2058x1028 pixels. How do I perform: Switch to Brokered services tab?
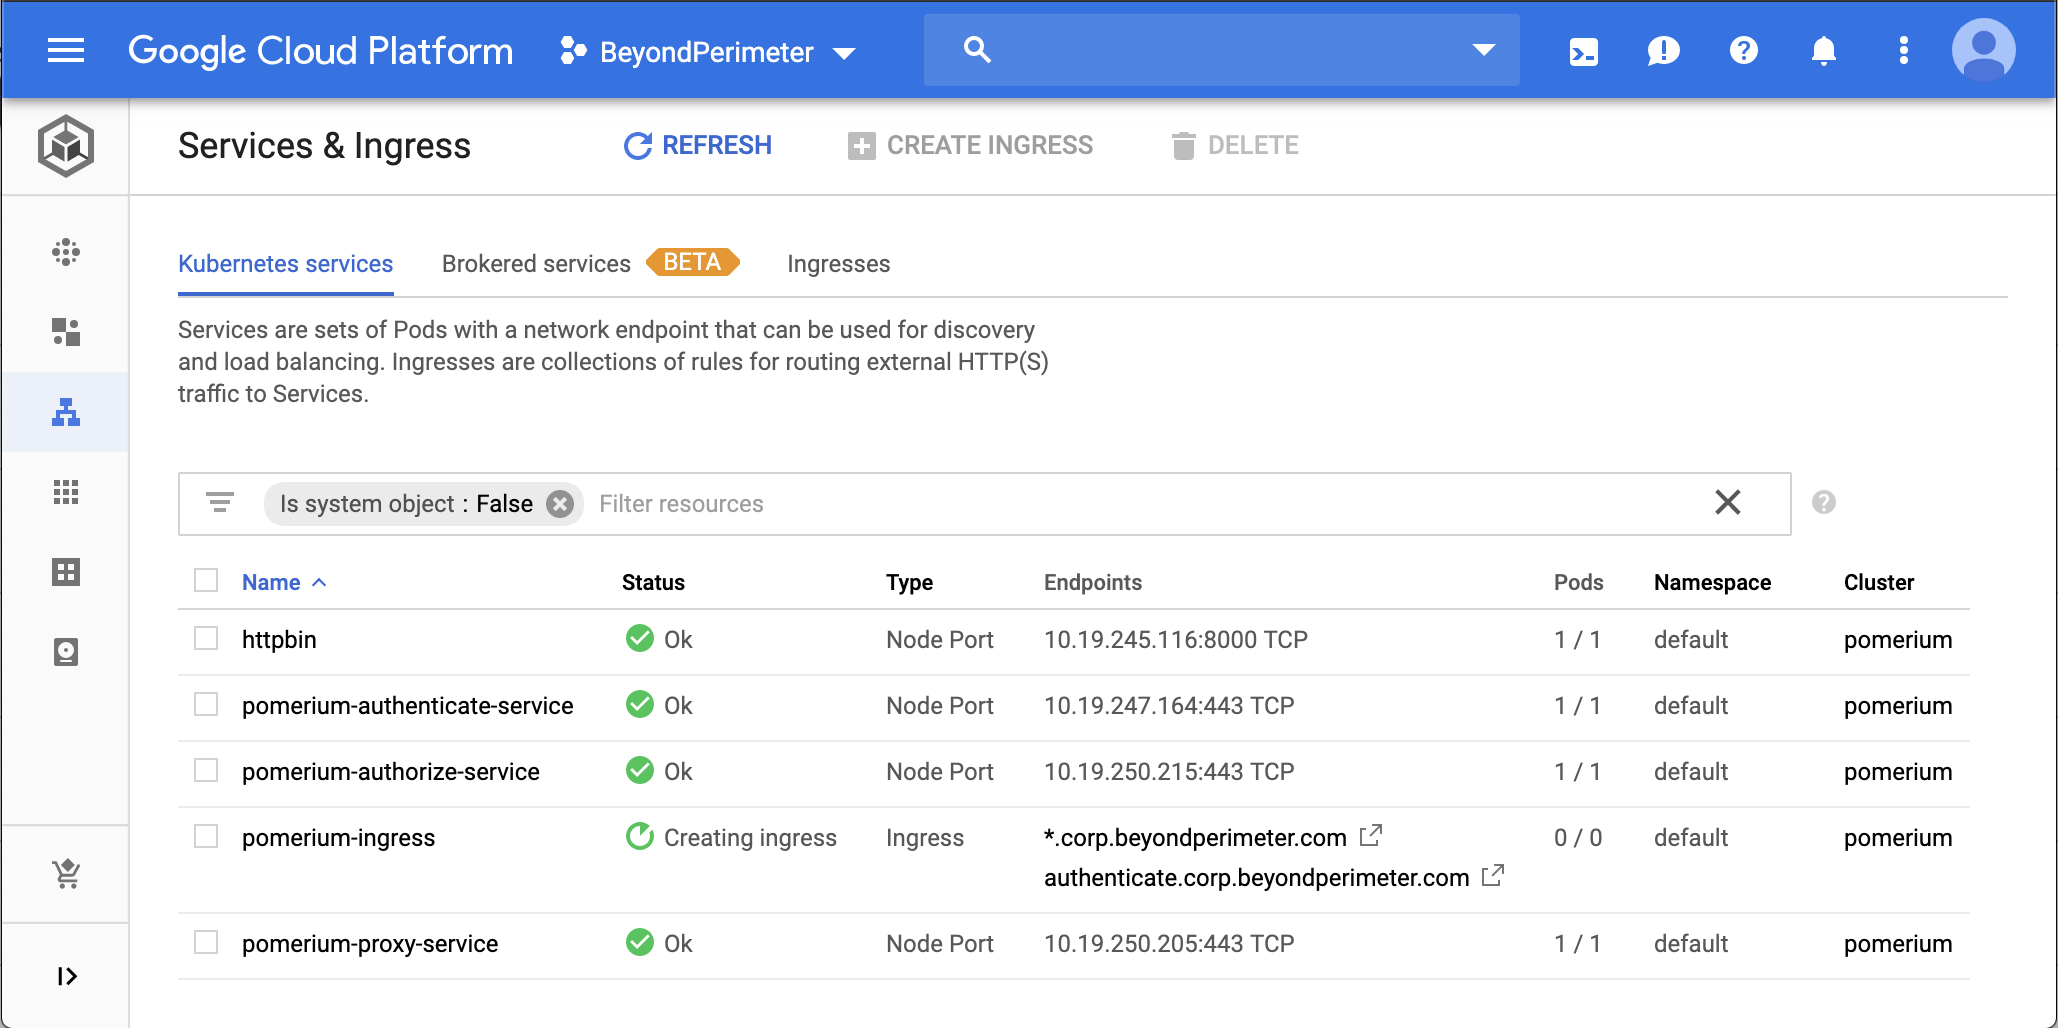[536, 264]
